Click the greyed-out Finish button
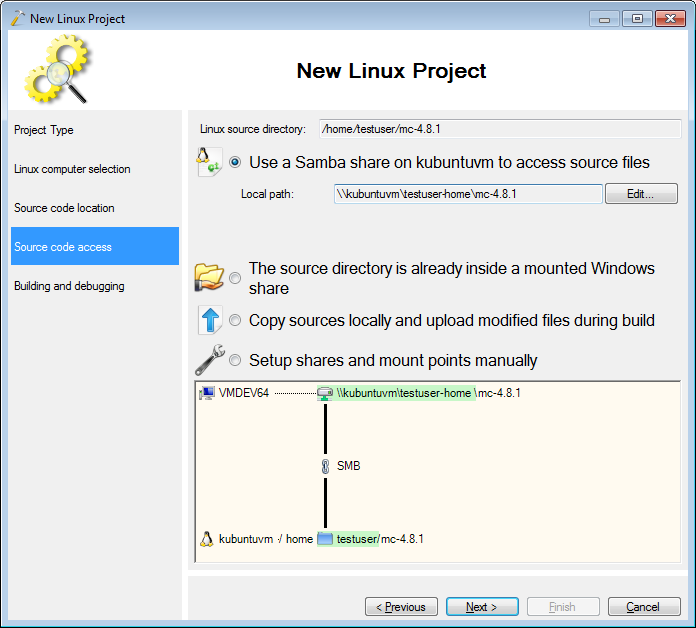Screen dimensions: 696x628 pyautogui.click(x=563, y=607)
